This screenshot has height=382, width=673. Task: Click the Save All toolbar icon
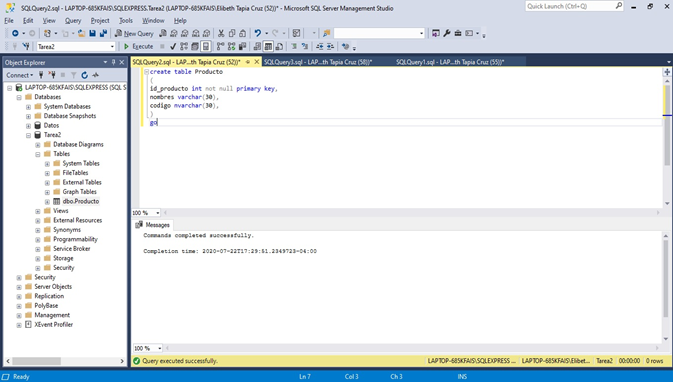103,33
